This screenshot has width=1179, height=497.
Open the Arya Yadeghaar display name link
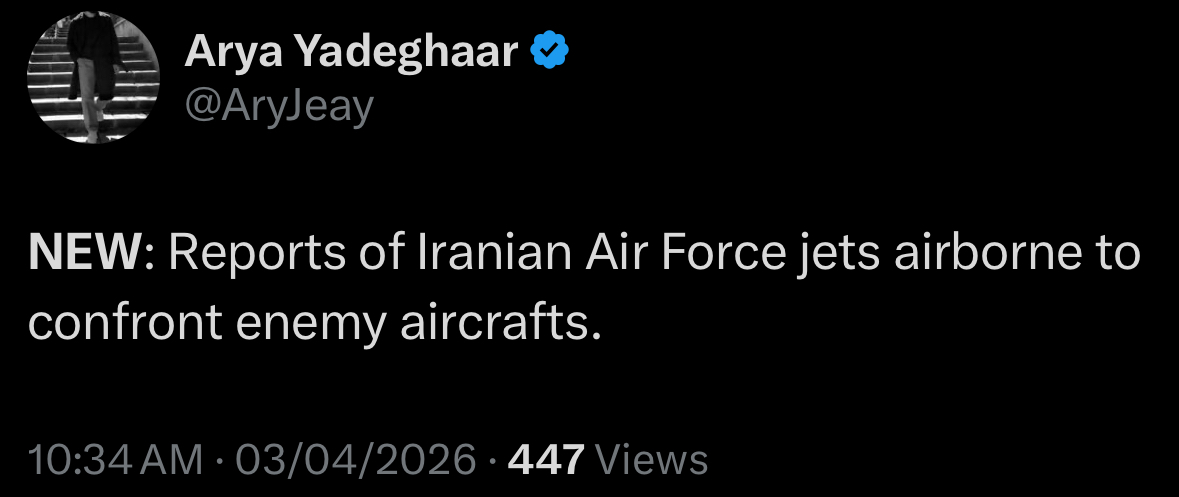pos(351,52)
